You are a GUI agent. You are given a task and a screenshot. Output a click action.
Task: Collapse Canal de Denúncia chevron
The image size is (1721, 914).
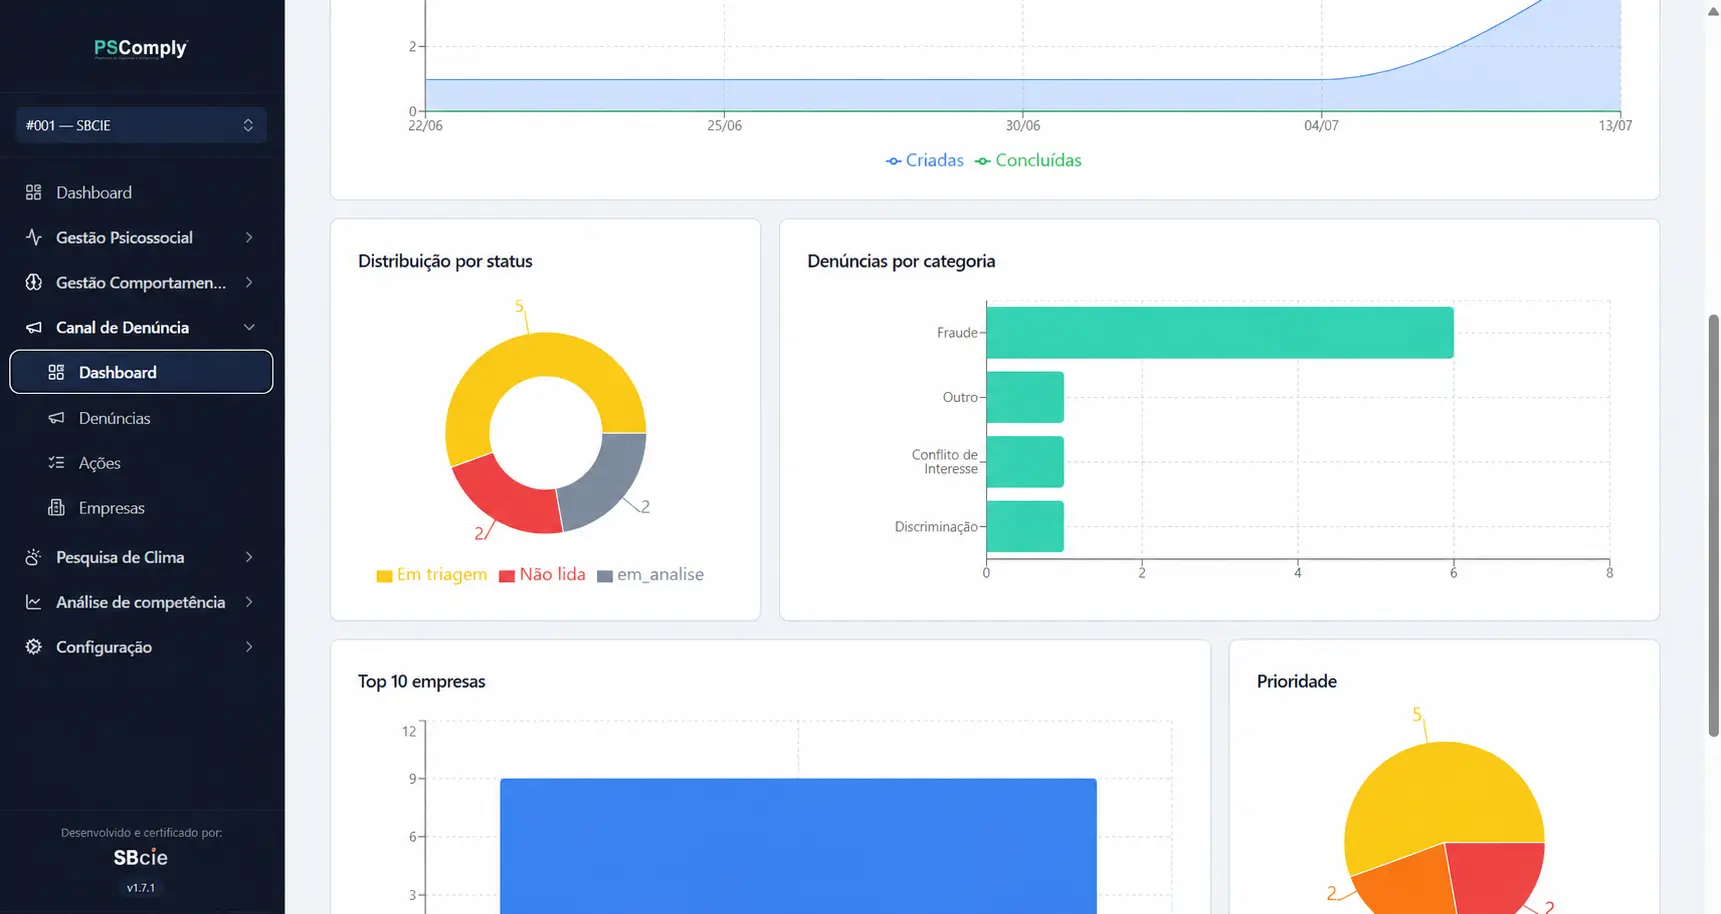[x=249, y=327]
